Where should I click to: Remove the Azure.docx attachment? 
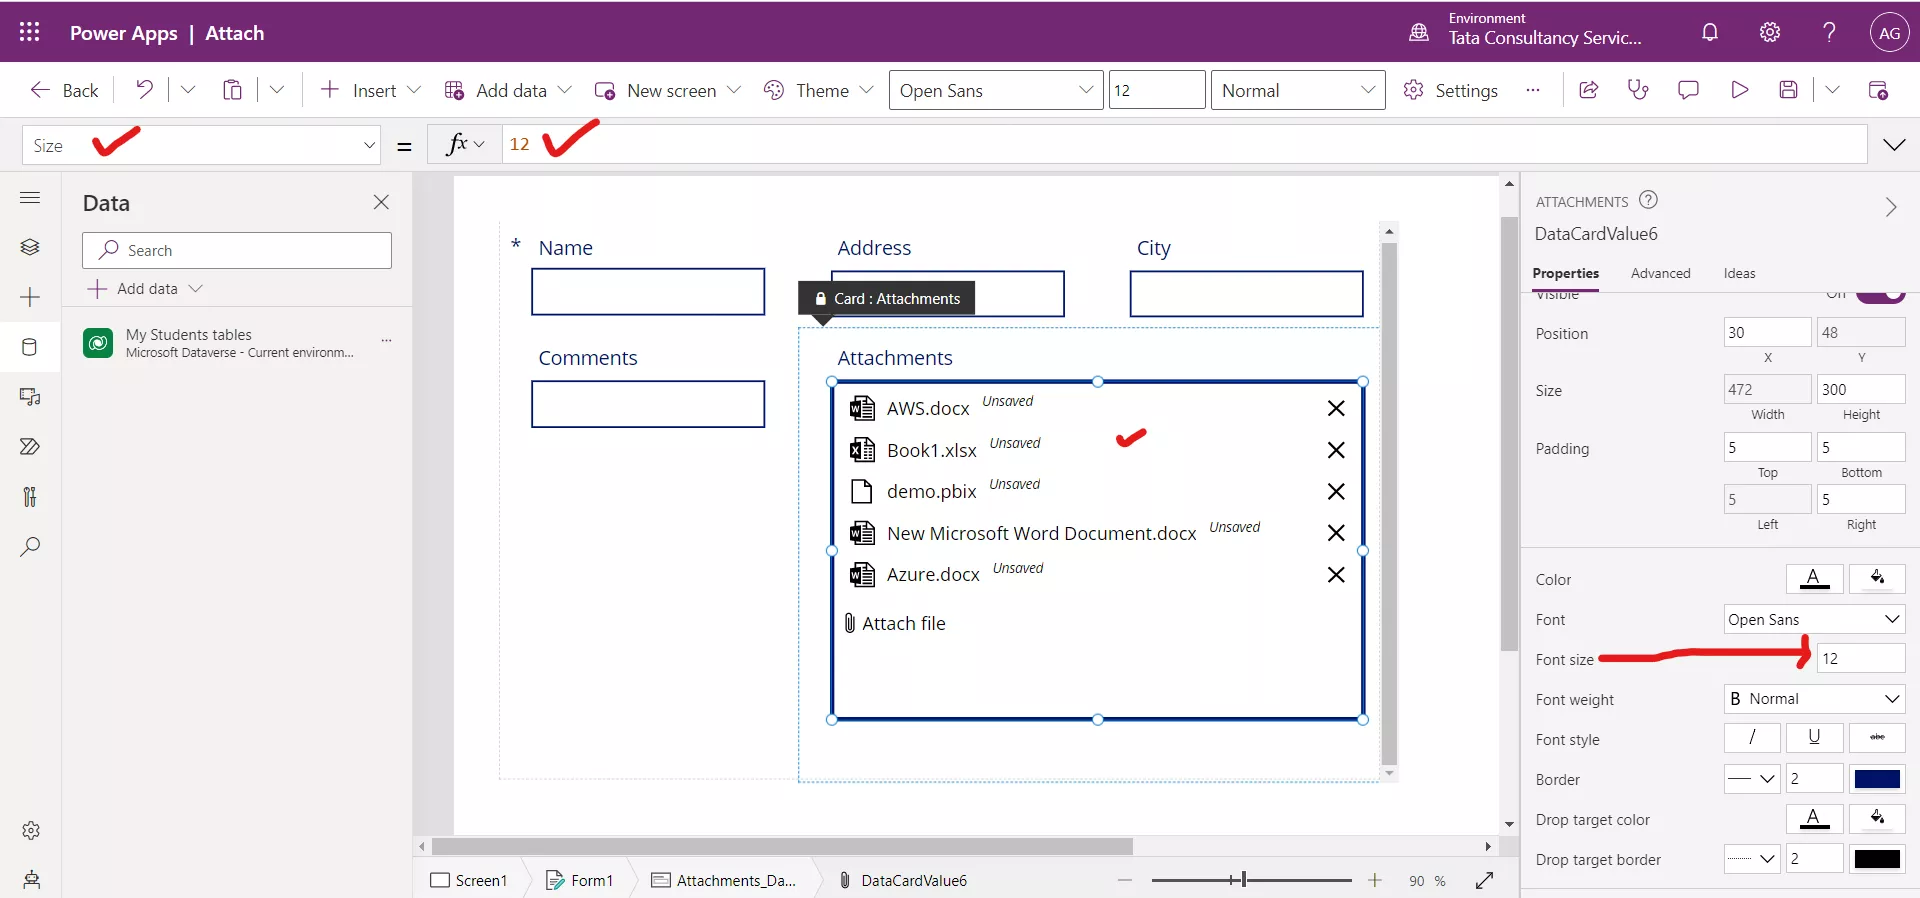point(1336,574)
